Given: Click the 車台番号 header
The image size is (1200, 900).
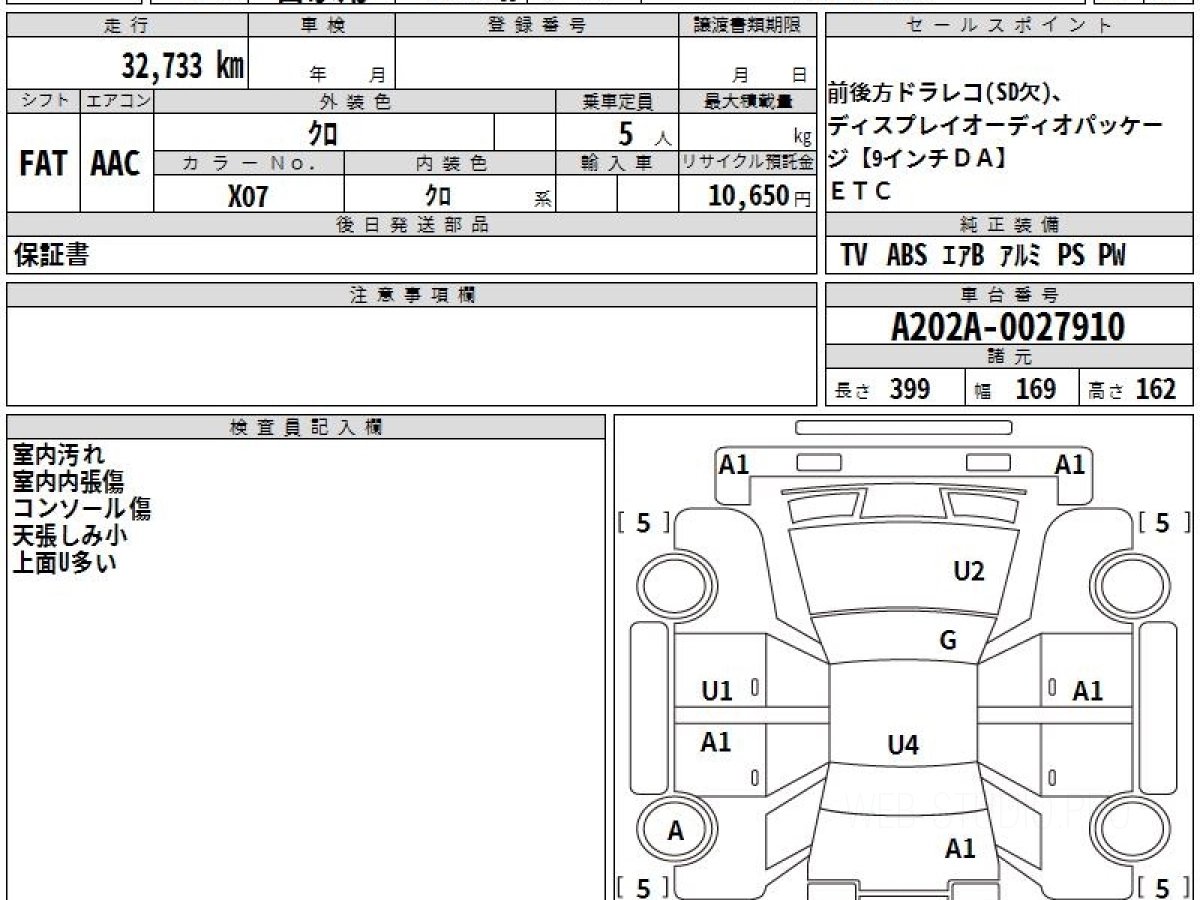Looking at the screenshot, I should (1010, 295).
